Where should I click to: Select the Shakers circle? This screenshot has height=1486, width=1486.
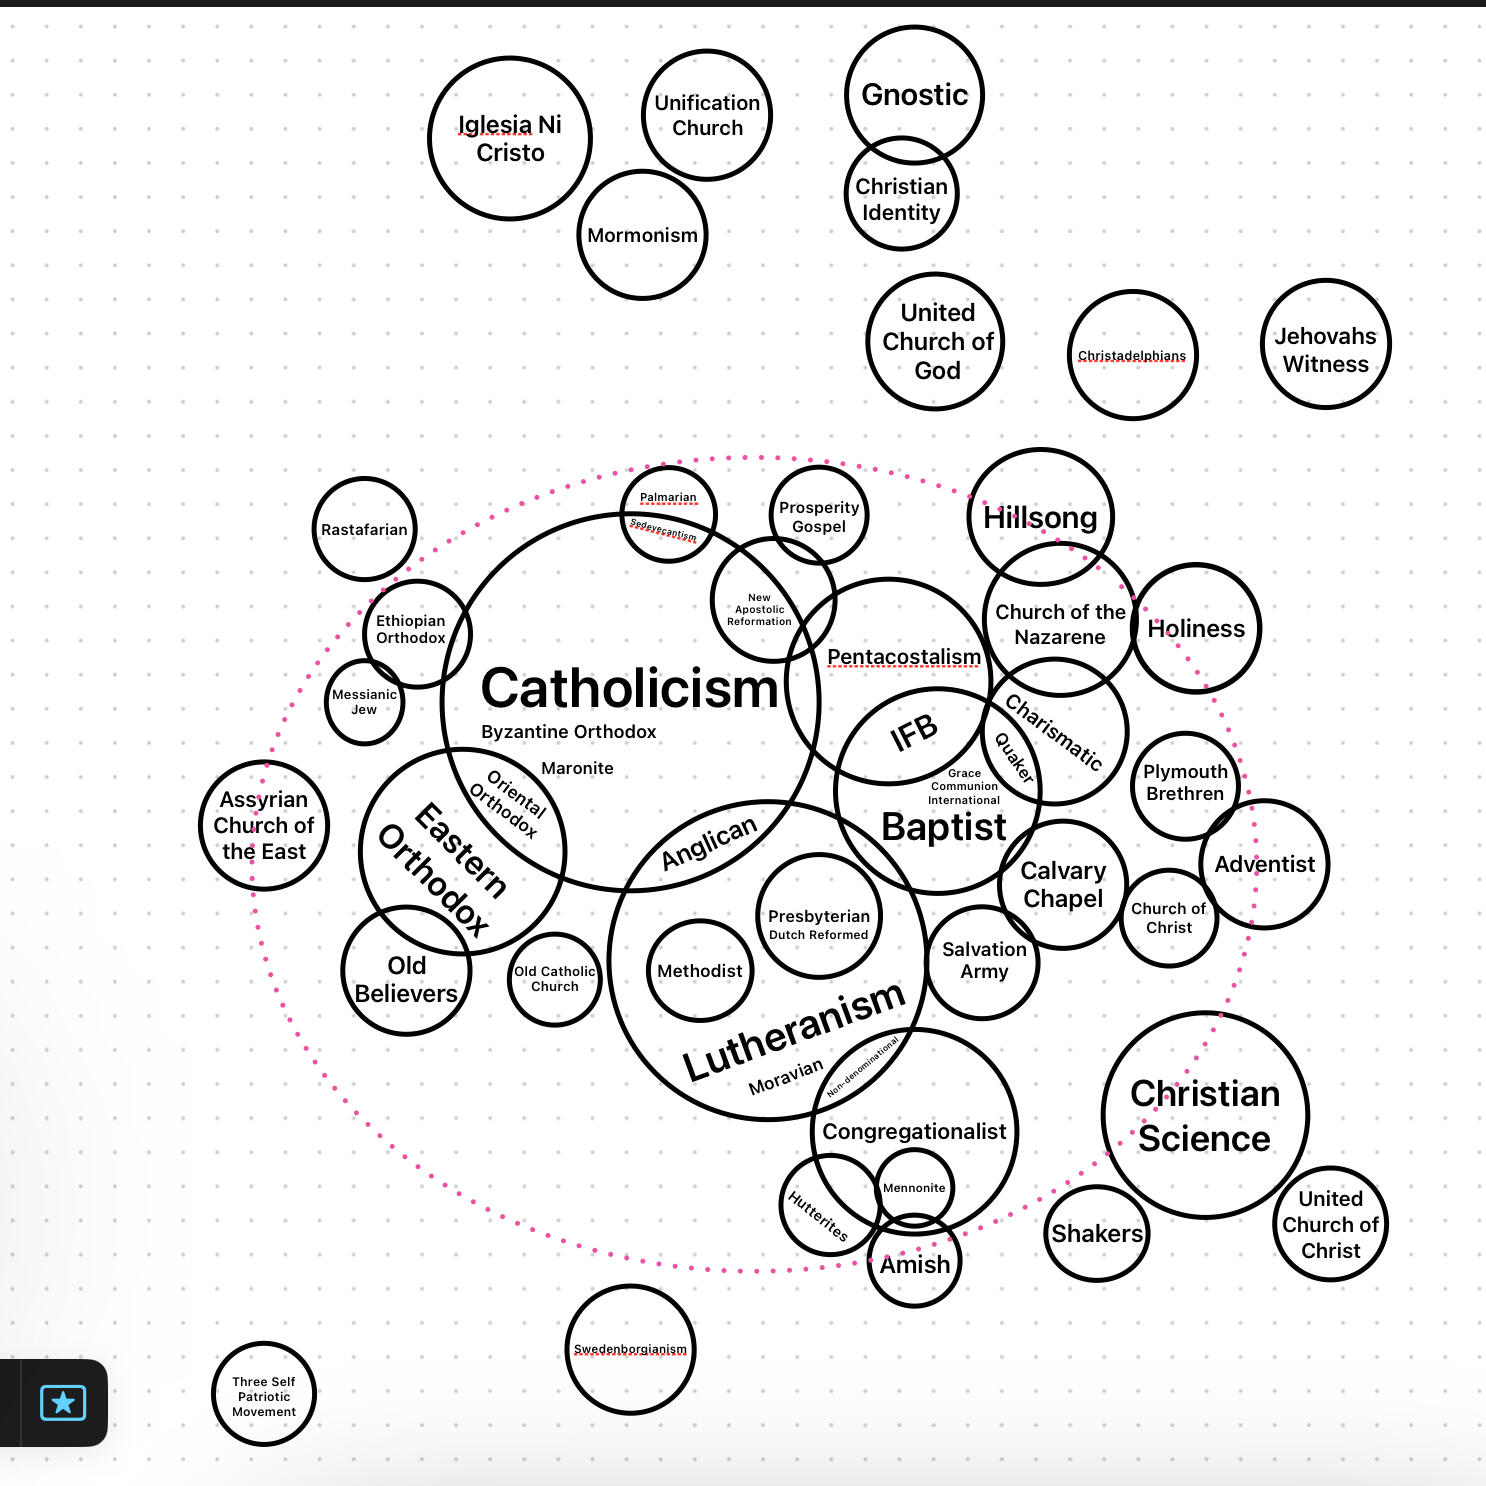pyautogui.click(x=1096, y=1233)
